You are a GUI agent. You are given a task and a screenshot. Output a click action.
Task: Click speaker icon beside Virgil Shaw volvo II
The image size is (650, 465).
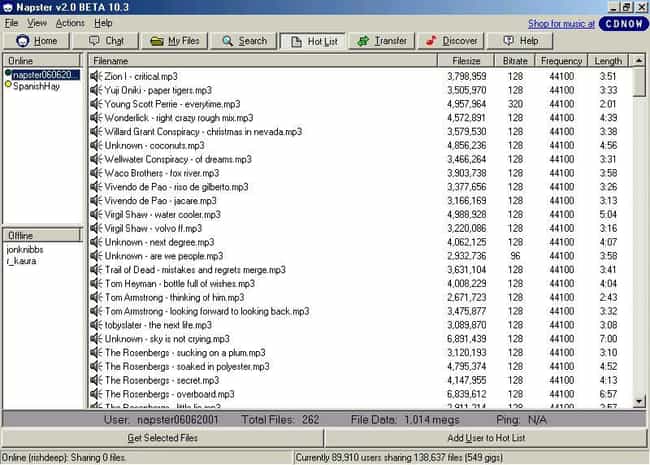click(96, 228)
